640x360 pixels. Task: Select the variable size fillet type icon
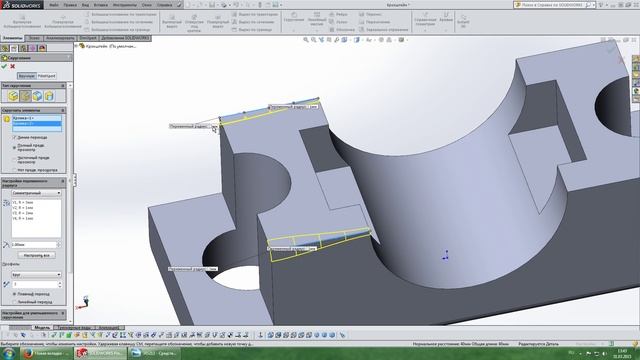(x=25, y=96)
